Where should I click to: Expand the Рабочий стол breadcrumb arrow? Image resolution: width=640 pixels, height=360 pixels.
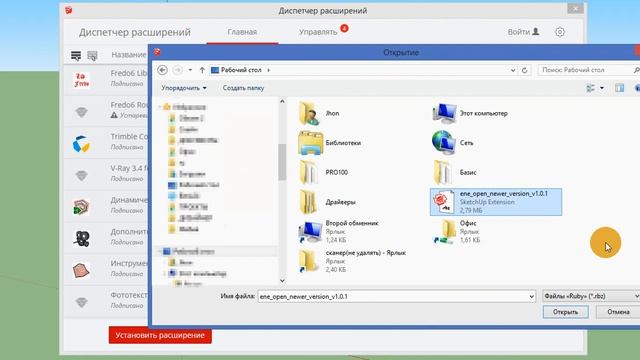[268, 70]
